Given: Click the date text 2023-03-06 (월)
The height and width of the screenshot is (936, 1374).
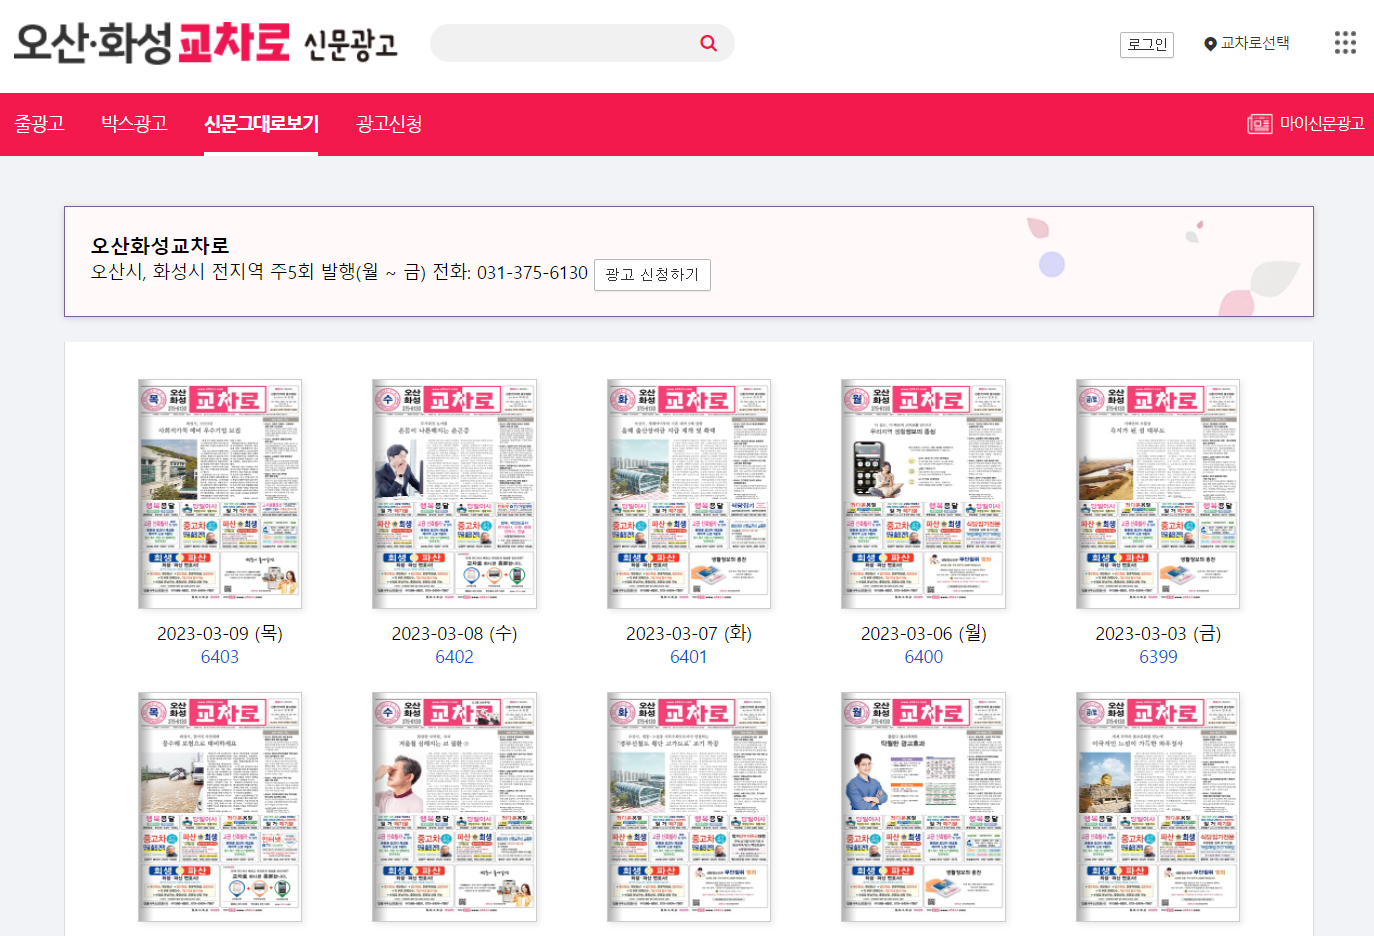Looking at the screenshot, I should coord(924,633).
